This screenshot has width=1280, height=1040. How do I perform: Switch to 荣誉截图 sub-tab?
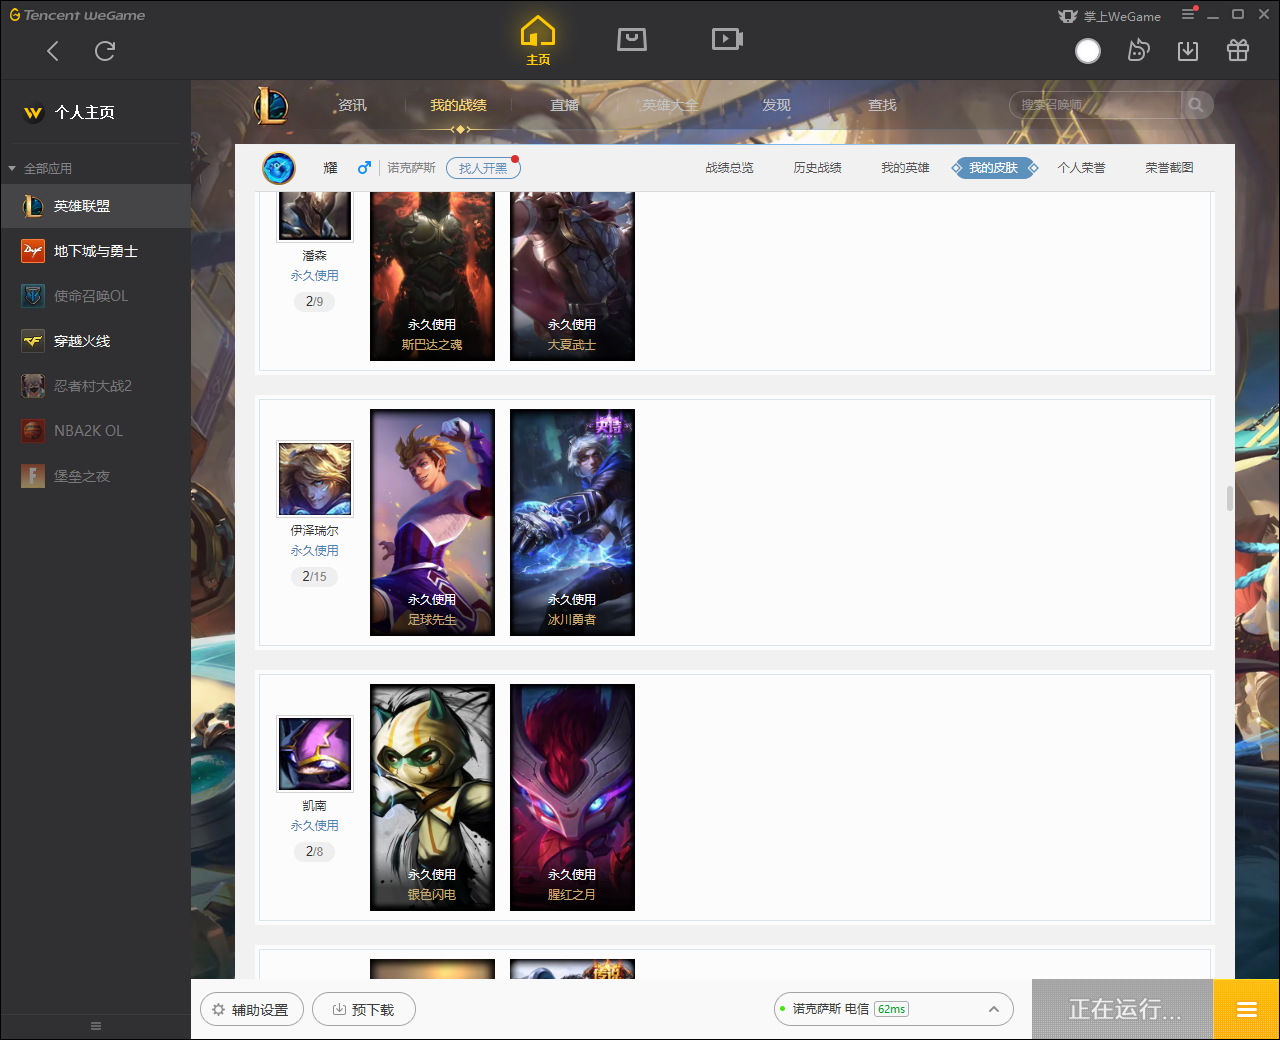coord(1169,168)
